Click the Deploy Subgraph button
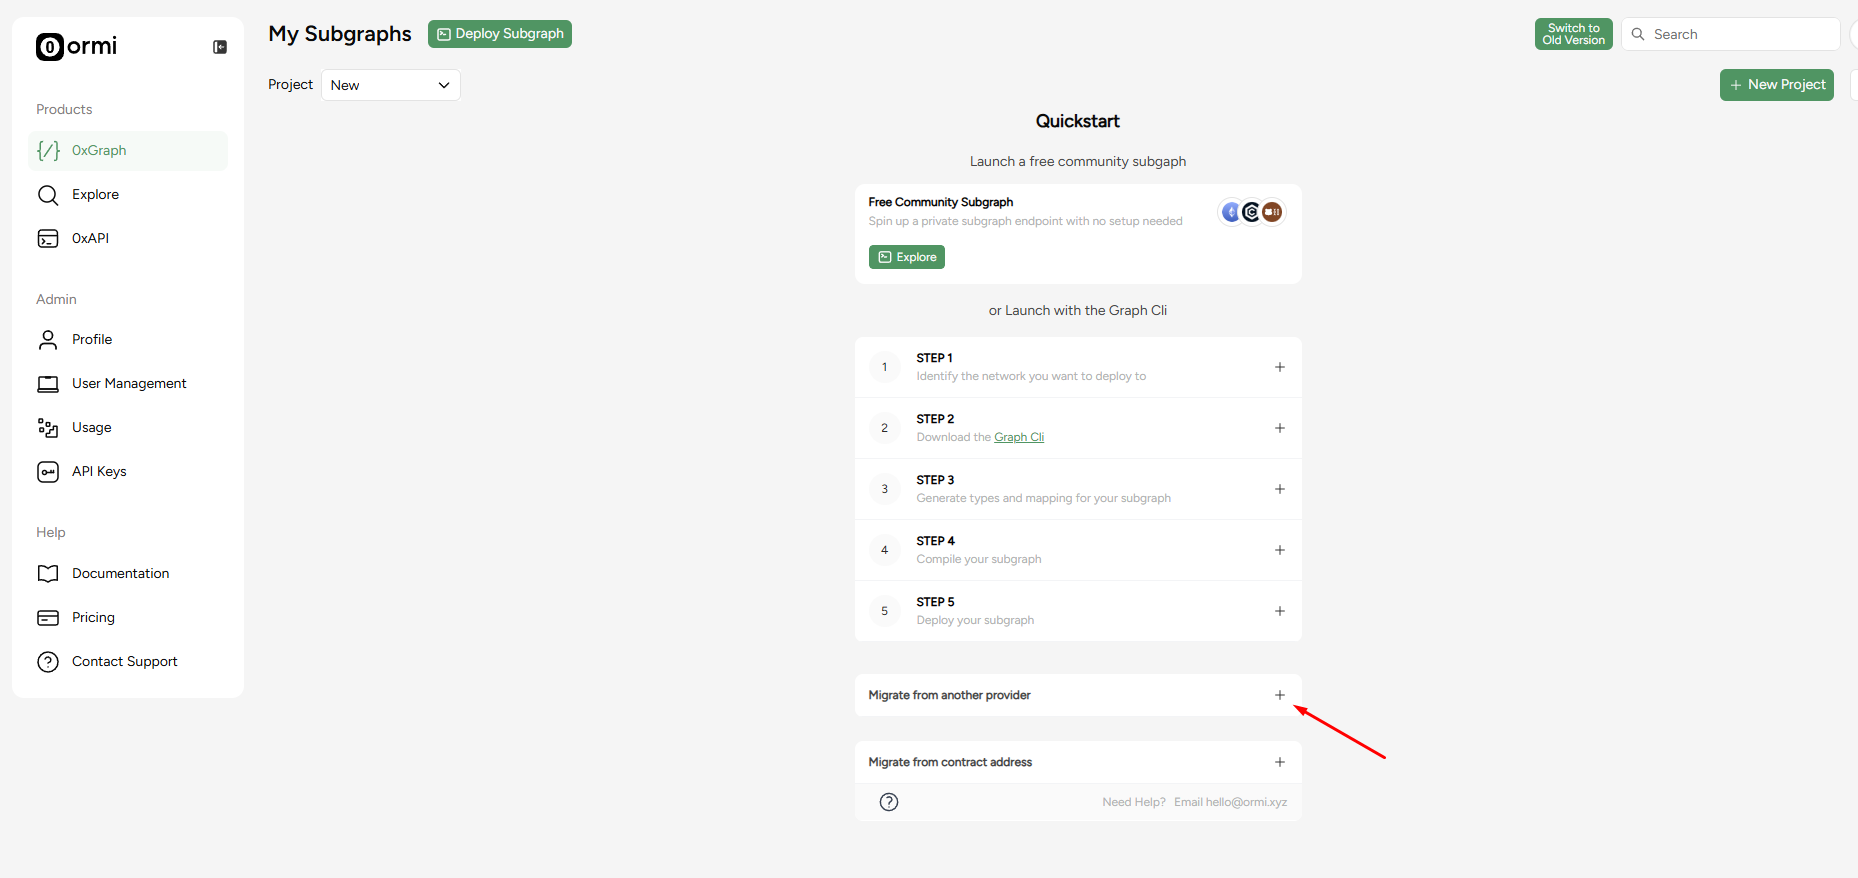 [500, 34]
